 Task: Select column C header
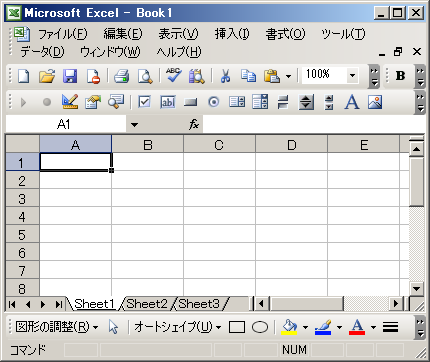click(219, 144)
